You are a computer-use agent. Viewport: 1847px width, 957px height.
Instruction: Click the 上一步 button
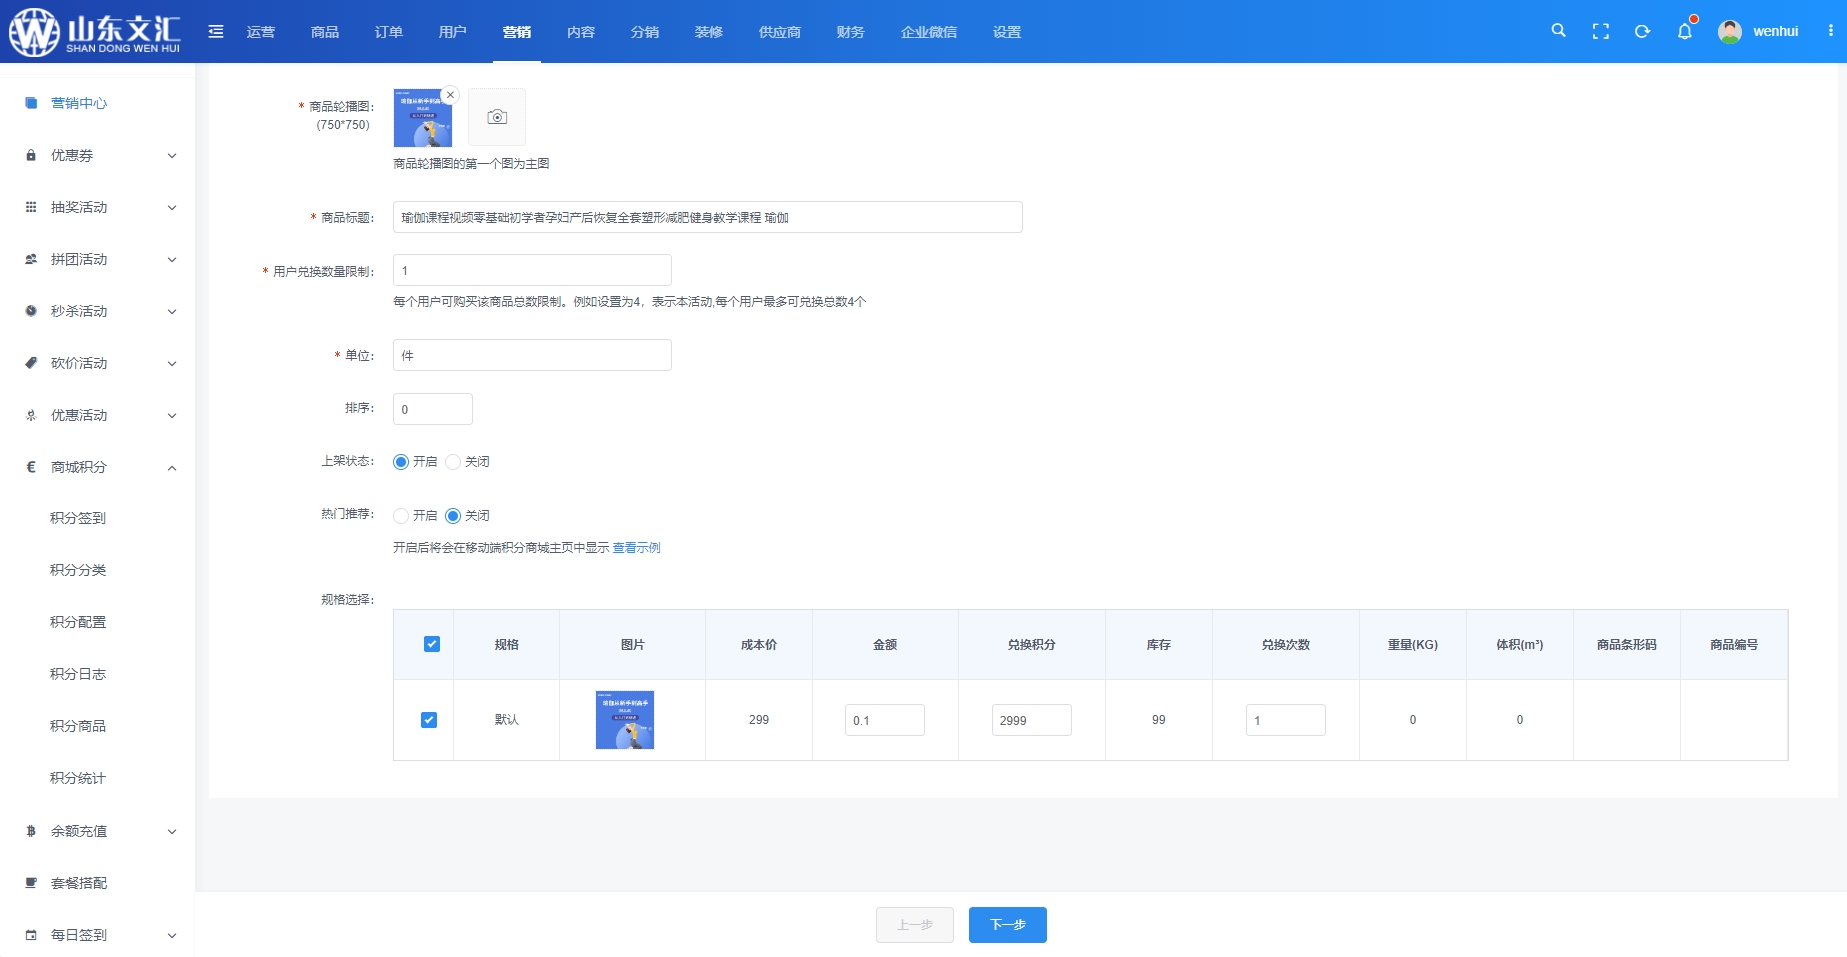pyautogui.click(x=915, y=925)
